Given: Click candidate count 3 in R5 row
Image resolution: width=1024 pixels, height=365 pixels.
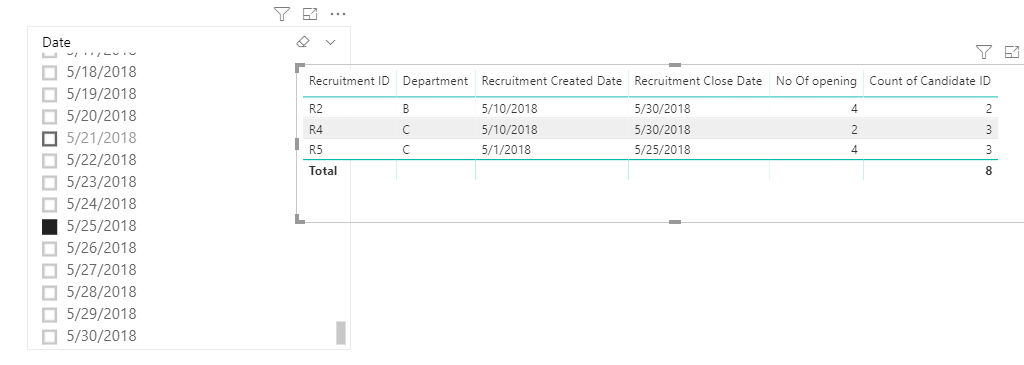Looking at the screenshot, I should point(989,150).
